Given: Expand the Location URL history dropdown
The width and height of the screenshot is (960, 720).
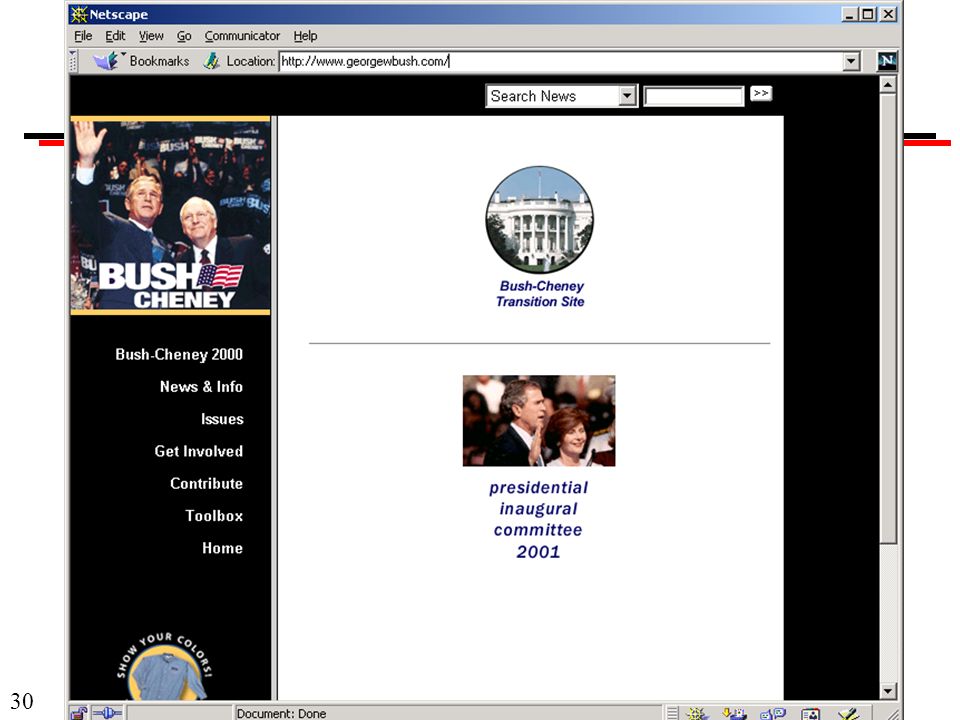Looking at the screenshot, I should (x=851, y=61).
